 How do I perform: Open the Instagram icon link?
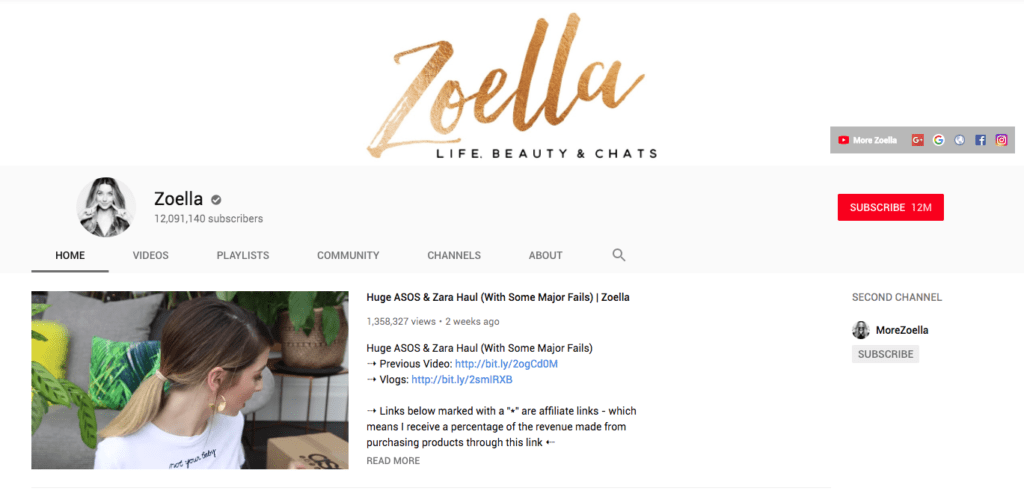[1001, 140]
